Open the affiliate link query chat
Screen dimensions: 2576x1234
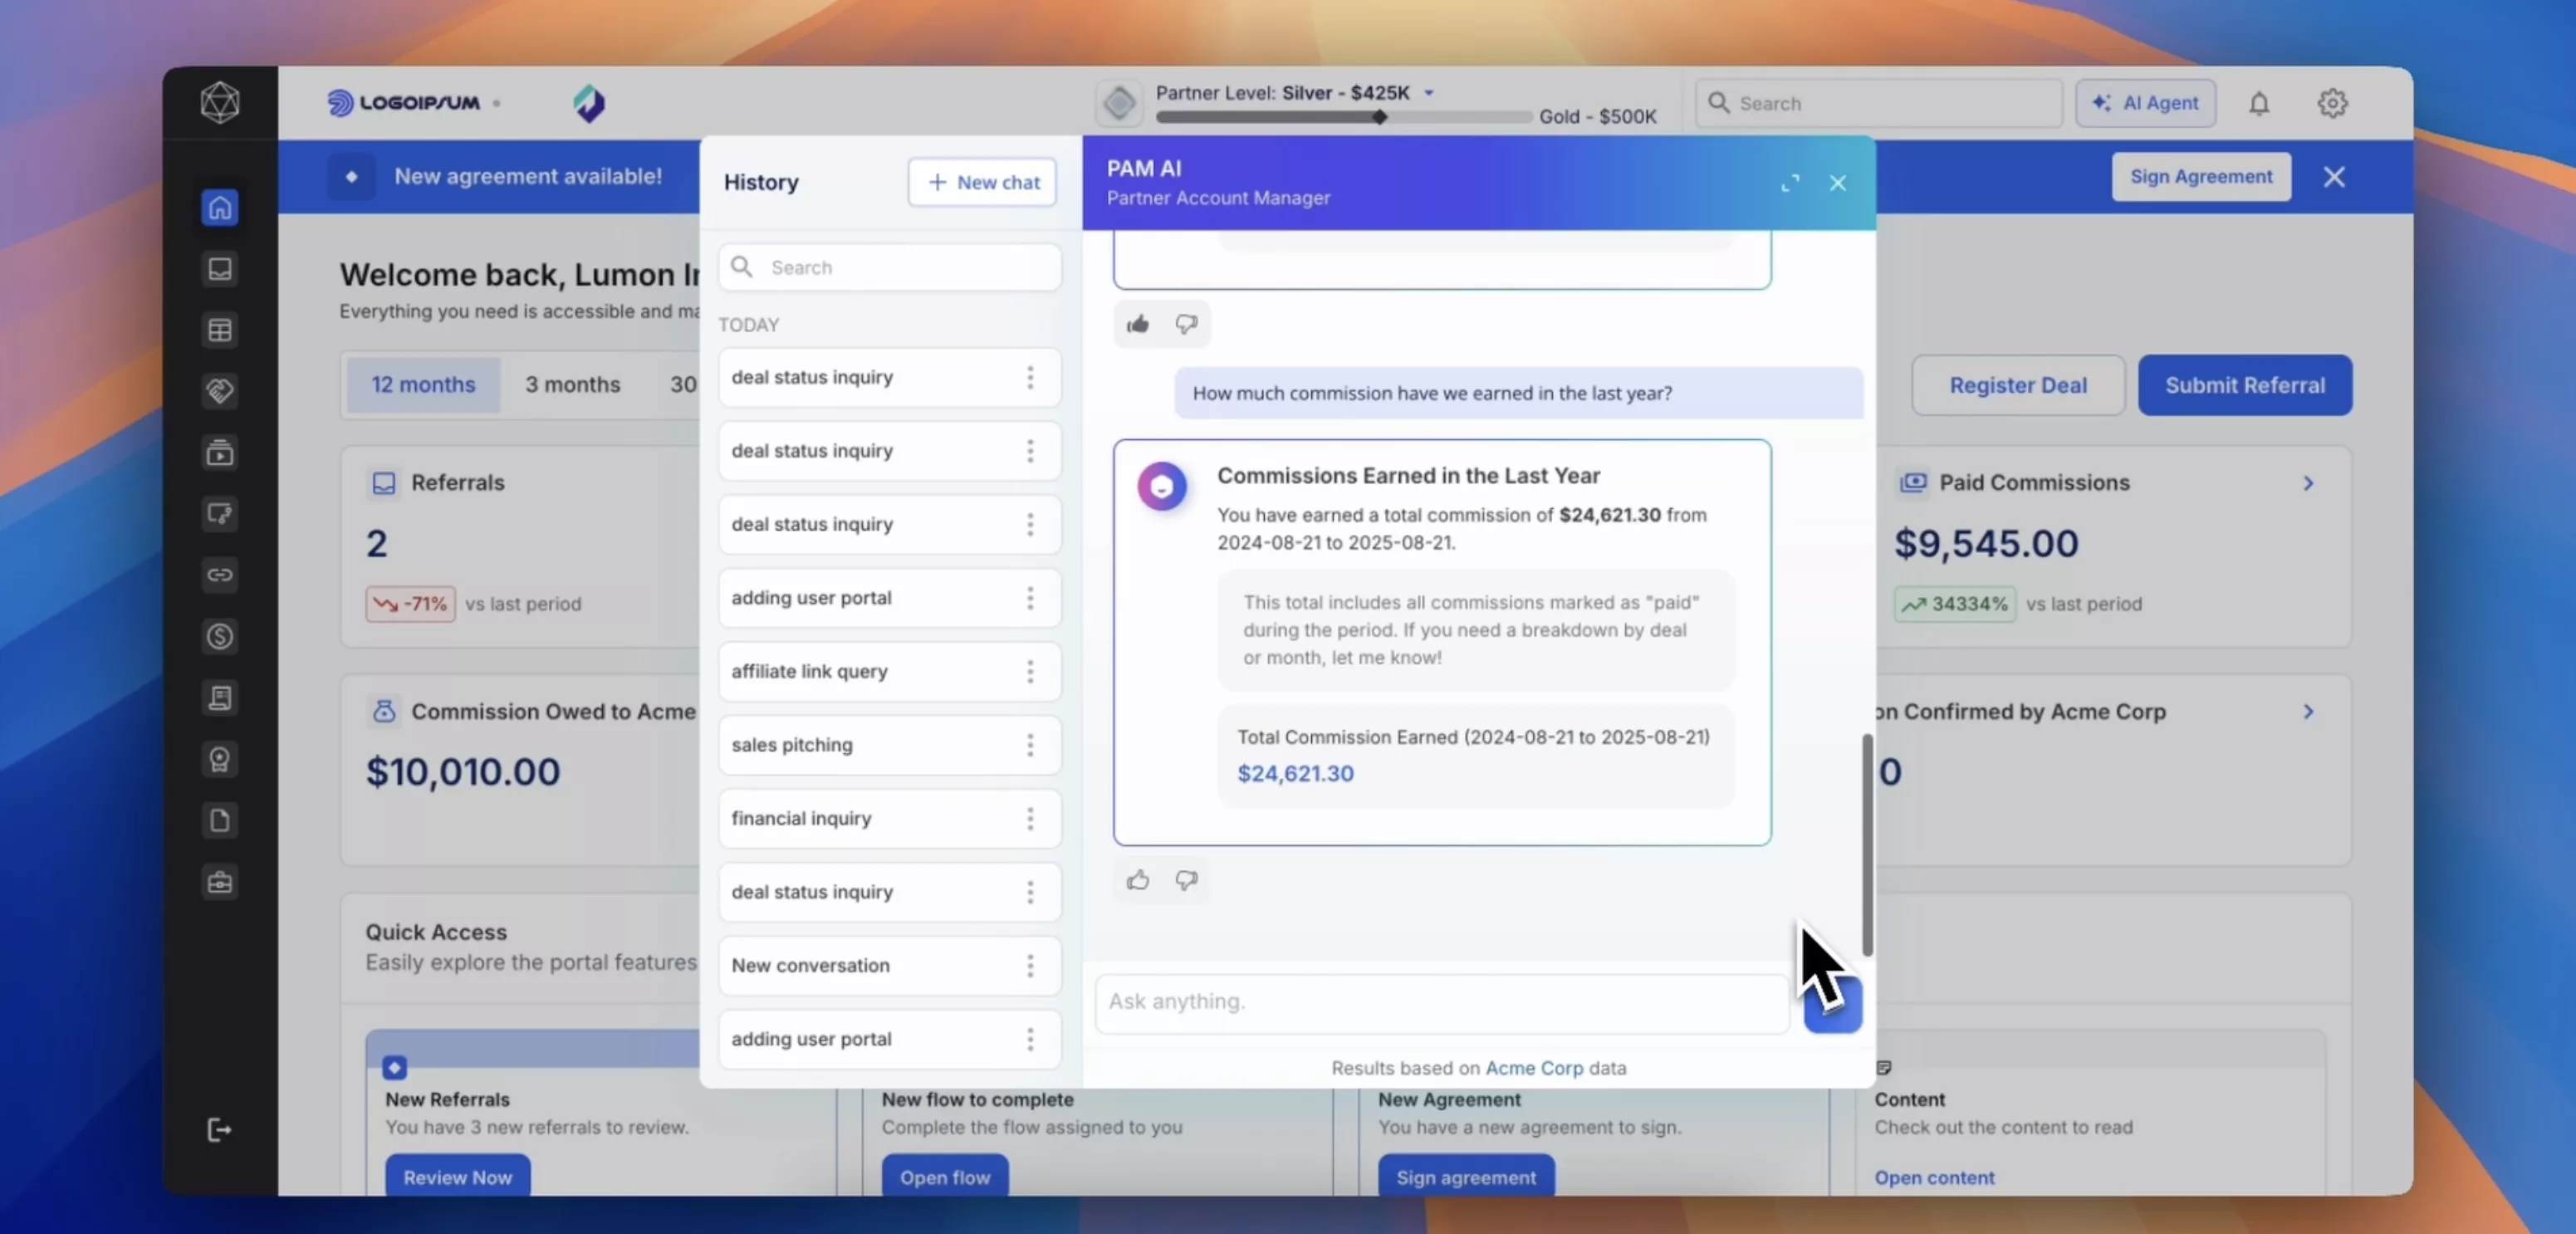889,671
